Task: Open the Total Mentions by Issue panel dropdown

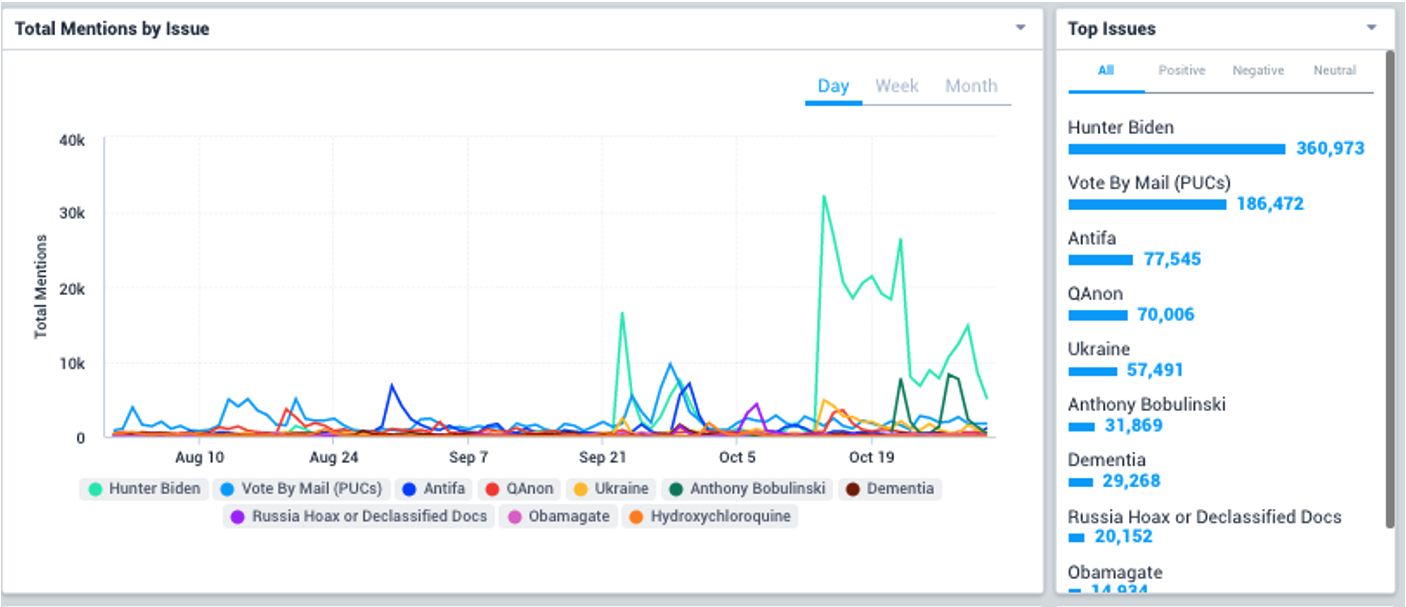Action: [1020, 28]
